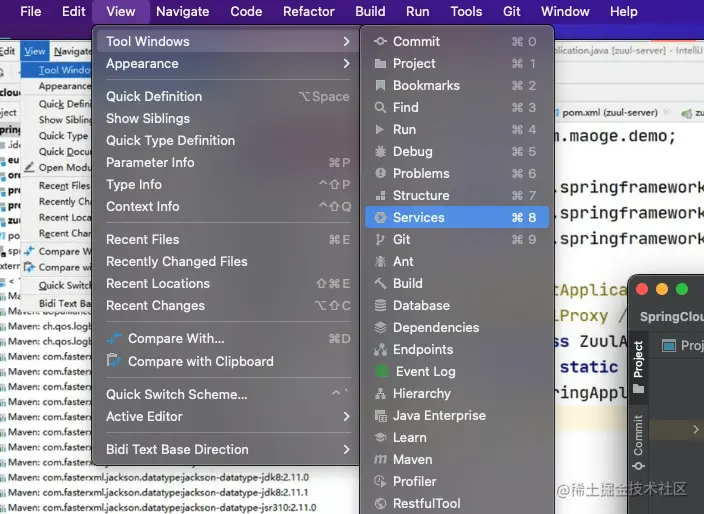Viewport: 704px width, 514px height.
Task: Click the Compare With arrows icon
Action: click(x=114, y=338)
